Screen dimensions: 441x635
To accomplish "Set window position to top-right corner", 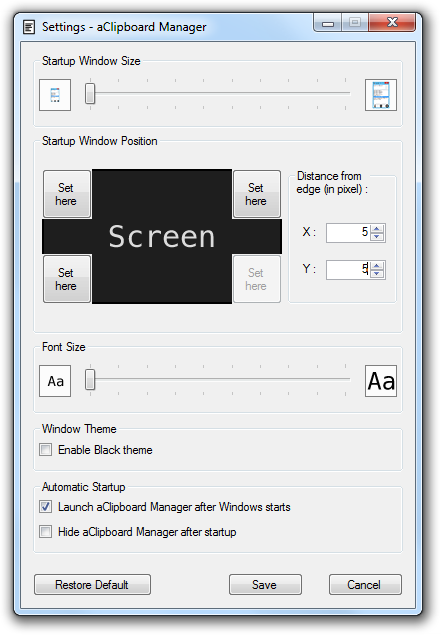I will pos(257,194).
